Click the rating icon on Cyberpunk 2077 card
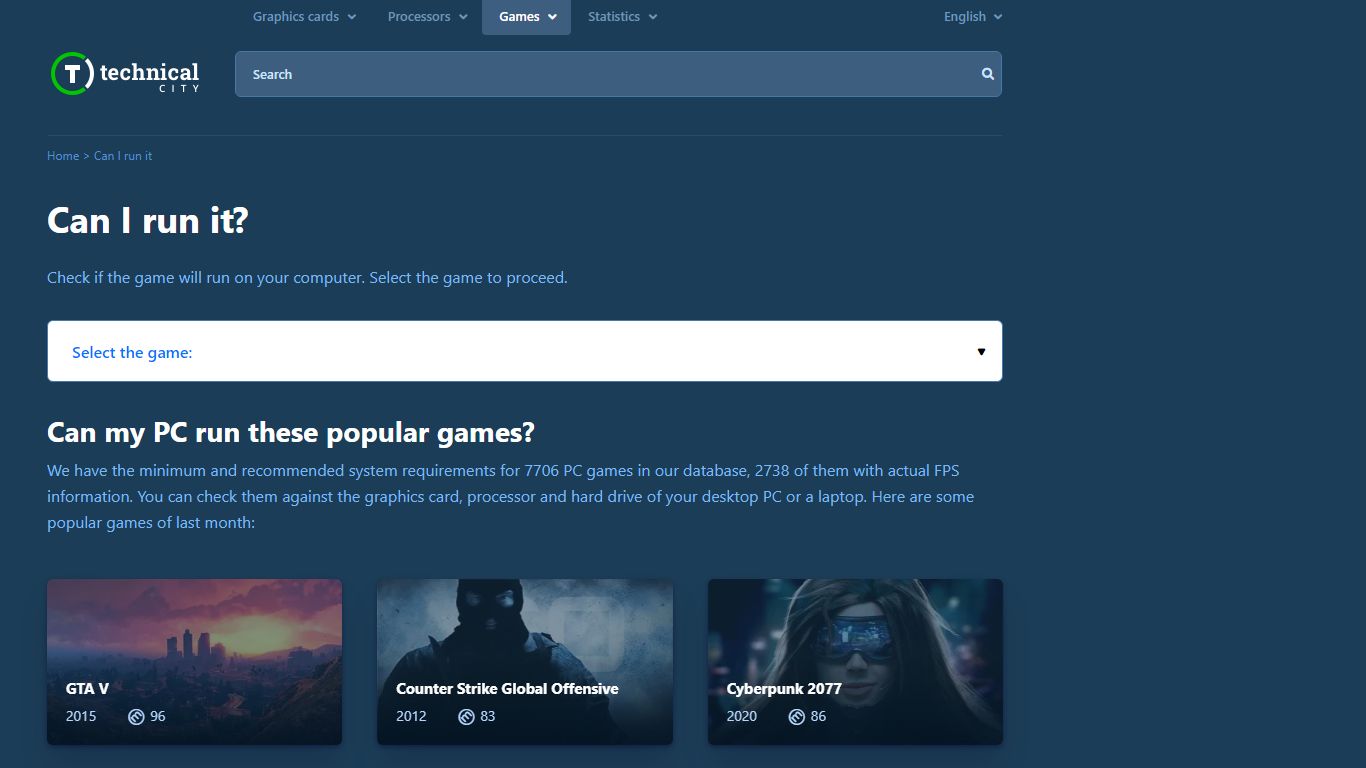The image size is (1366, 768). [797, 716]
